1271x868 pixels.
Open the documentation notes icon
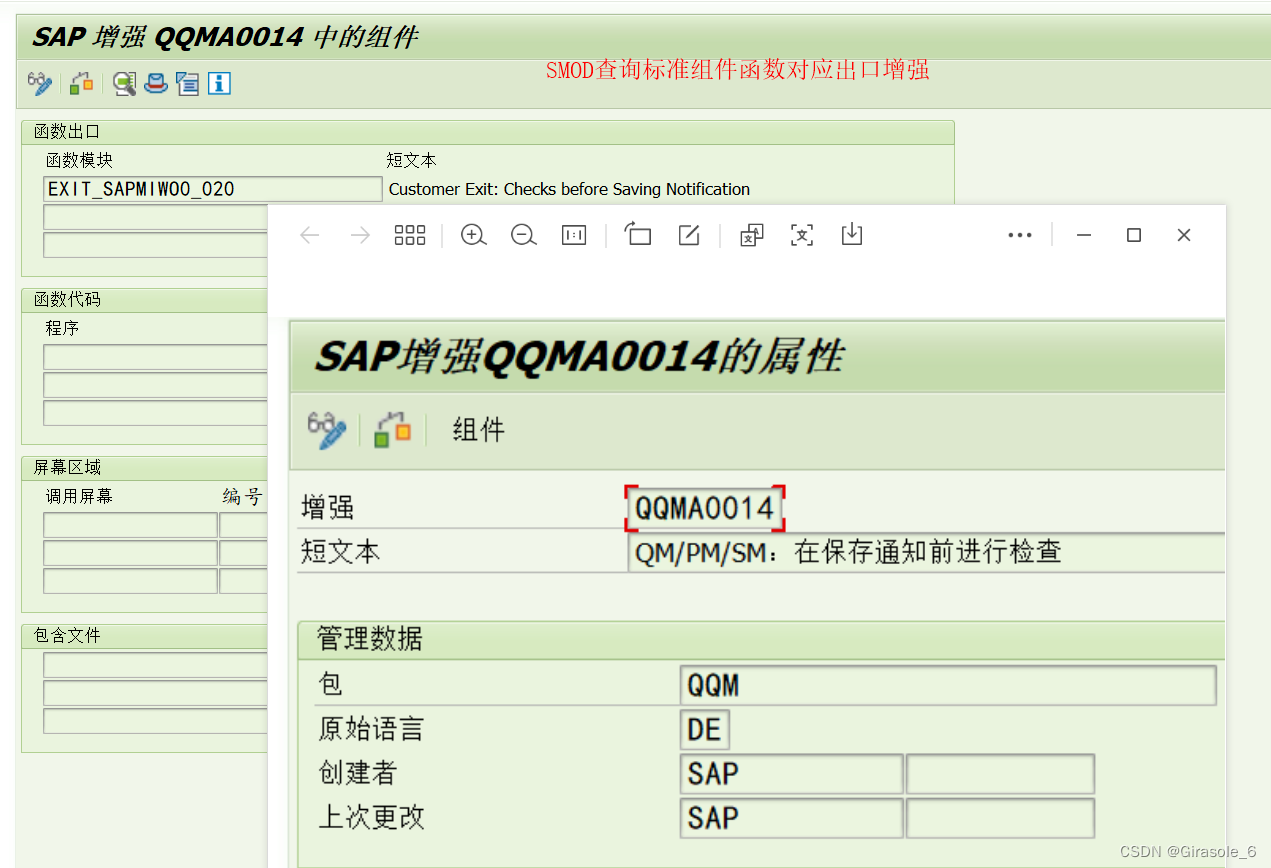pyautogui.click(x=187, y=84)
